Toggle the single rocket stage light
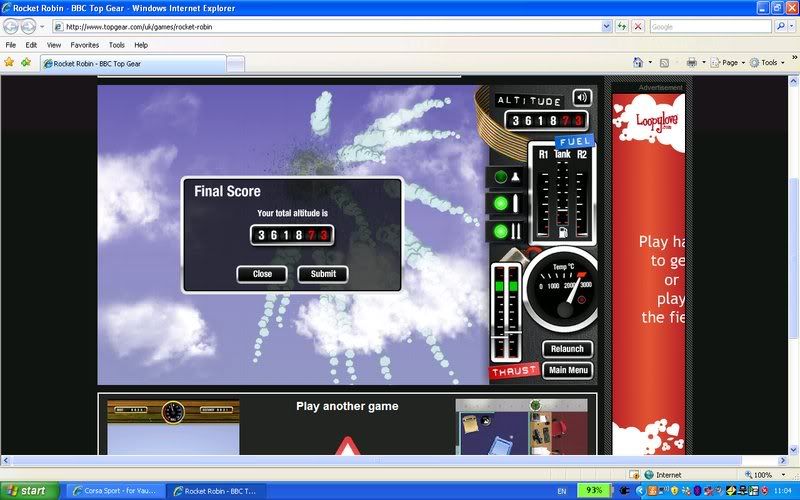The width and height of the screenshot is (800, 500). (501, 203)
